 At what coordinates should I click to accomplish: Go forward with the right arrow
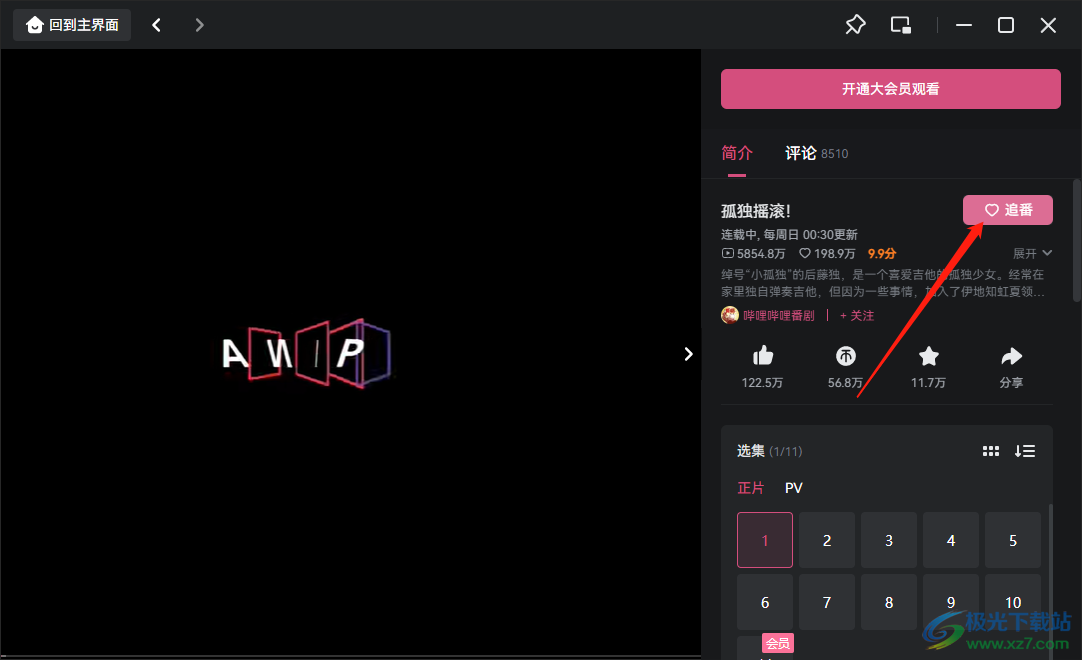[x=199, y=26]
